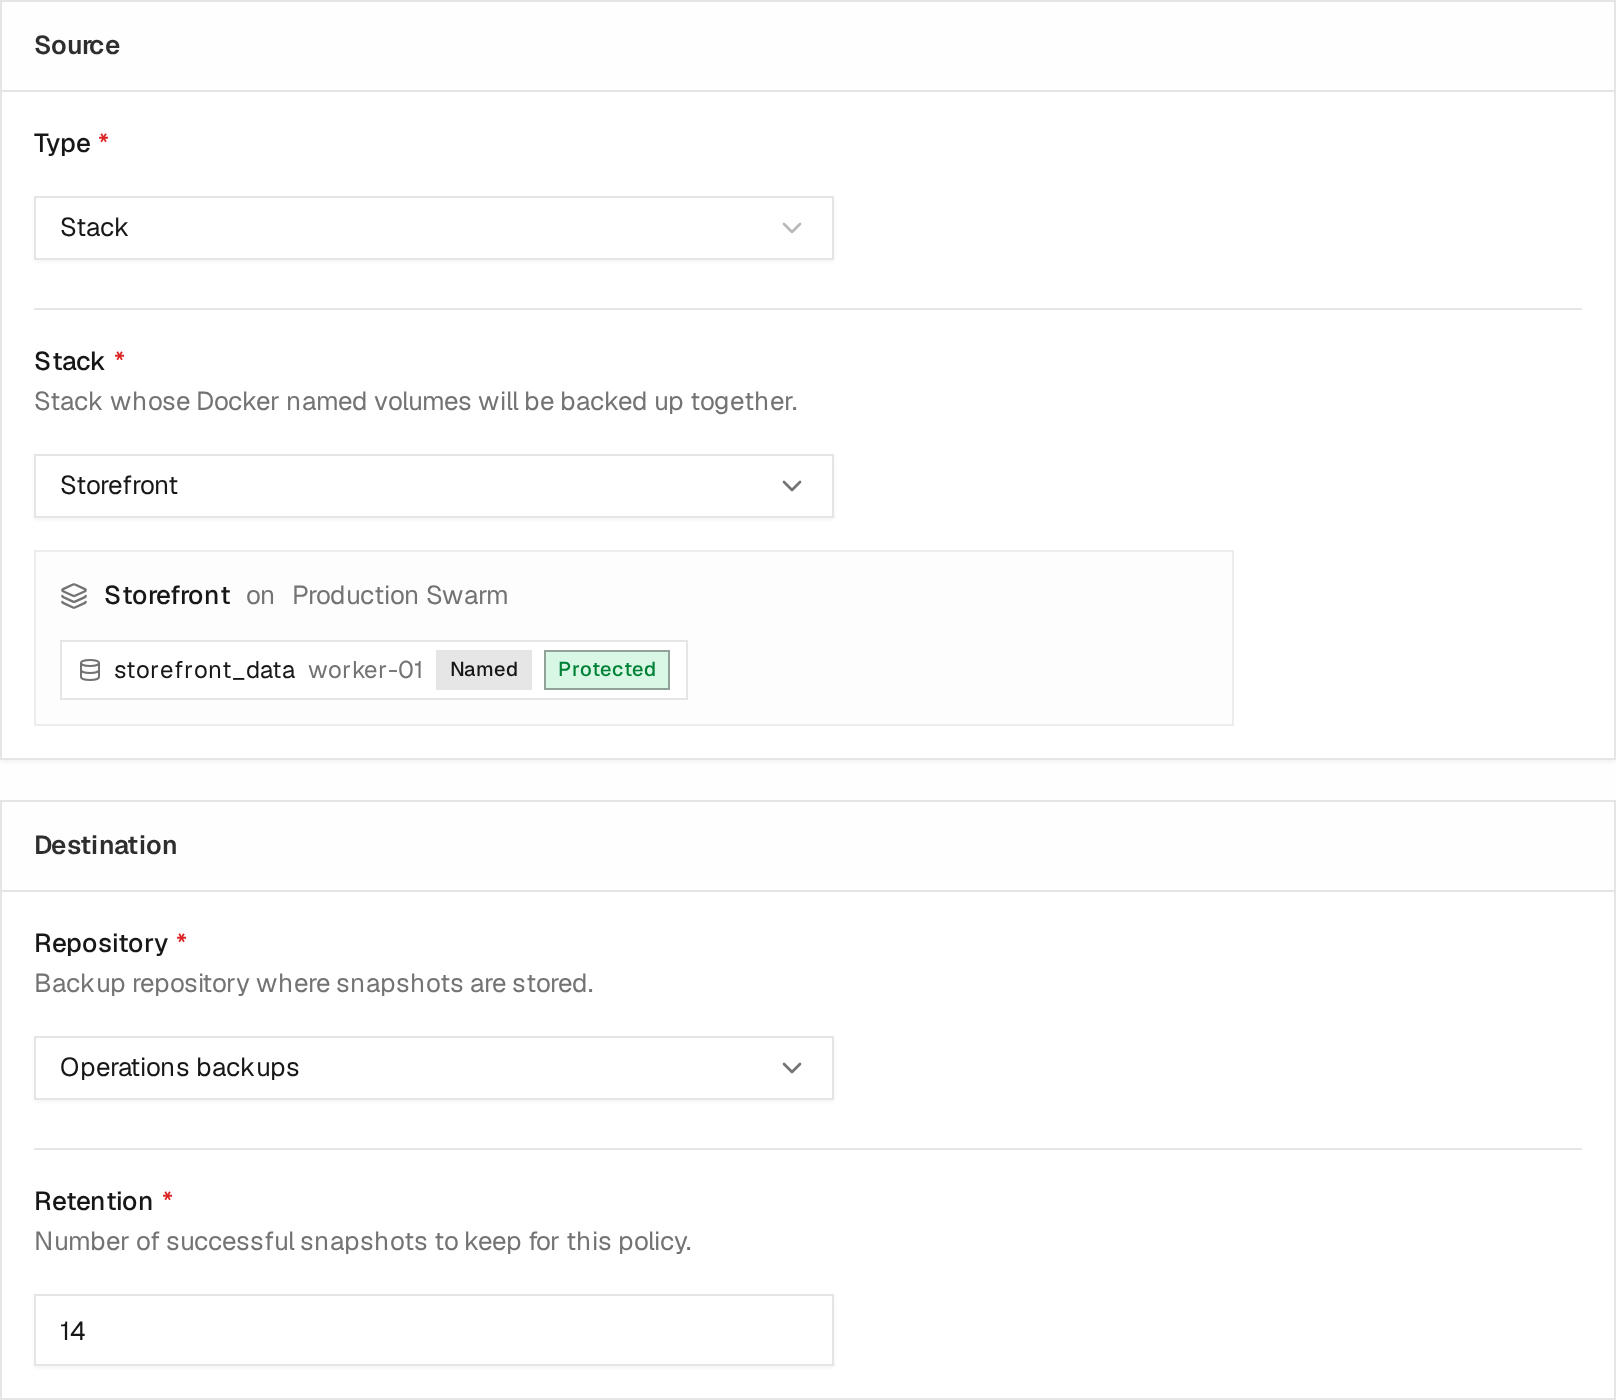
Task: Open the Stack dropdown showing Storefront
Action: coord(434,486)
